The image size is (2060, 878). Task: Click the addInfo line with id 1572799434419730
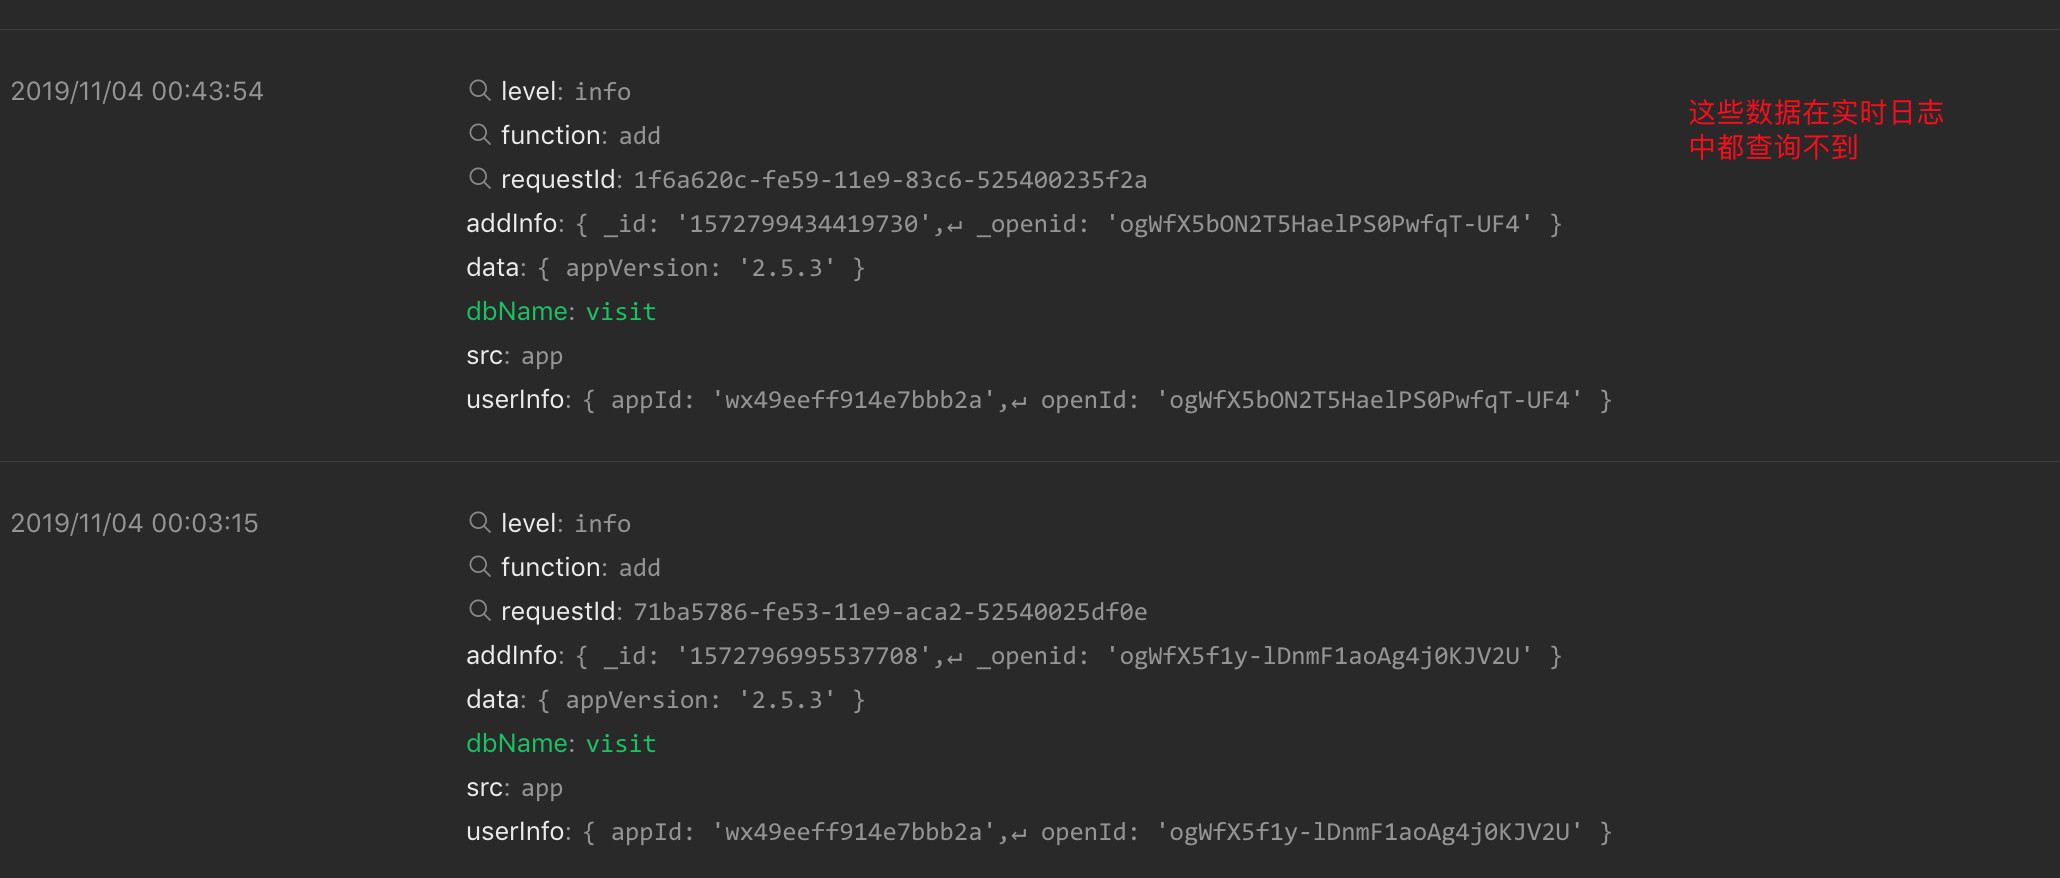tap(1013, 224)
